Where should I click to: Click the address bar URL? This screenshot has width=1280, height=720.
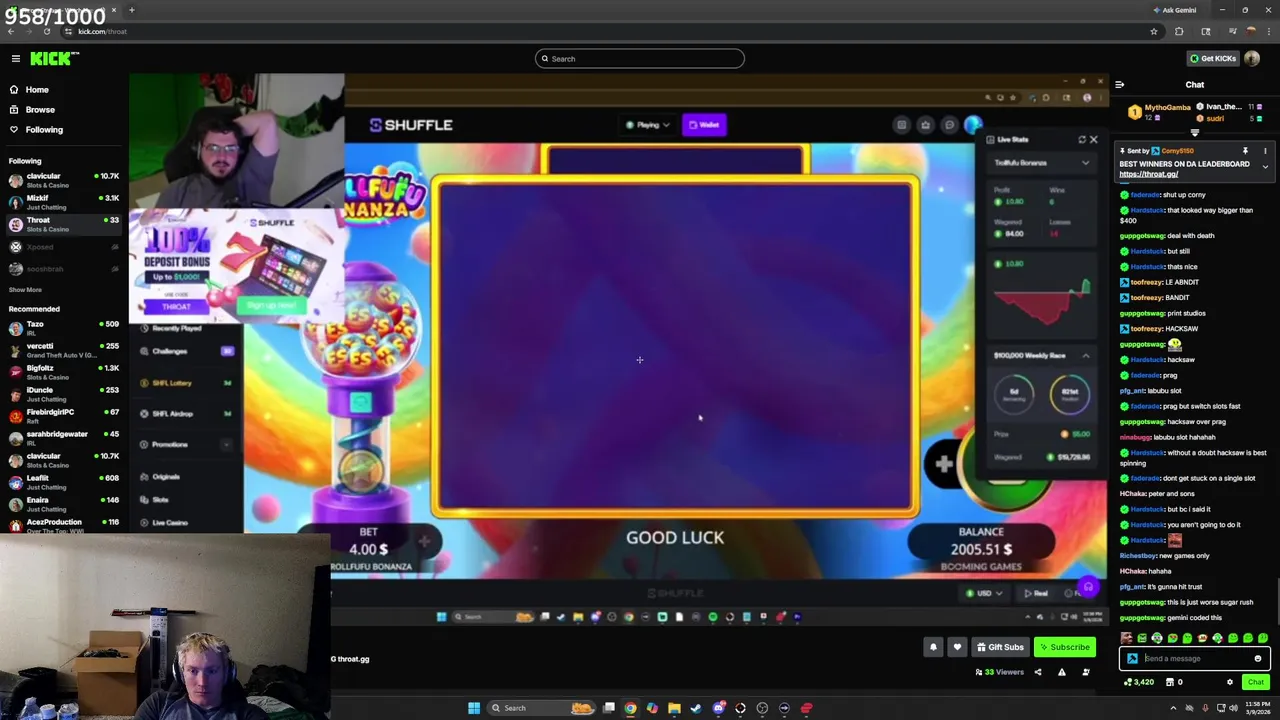102,31
